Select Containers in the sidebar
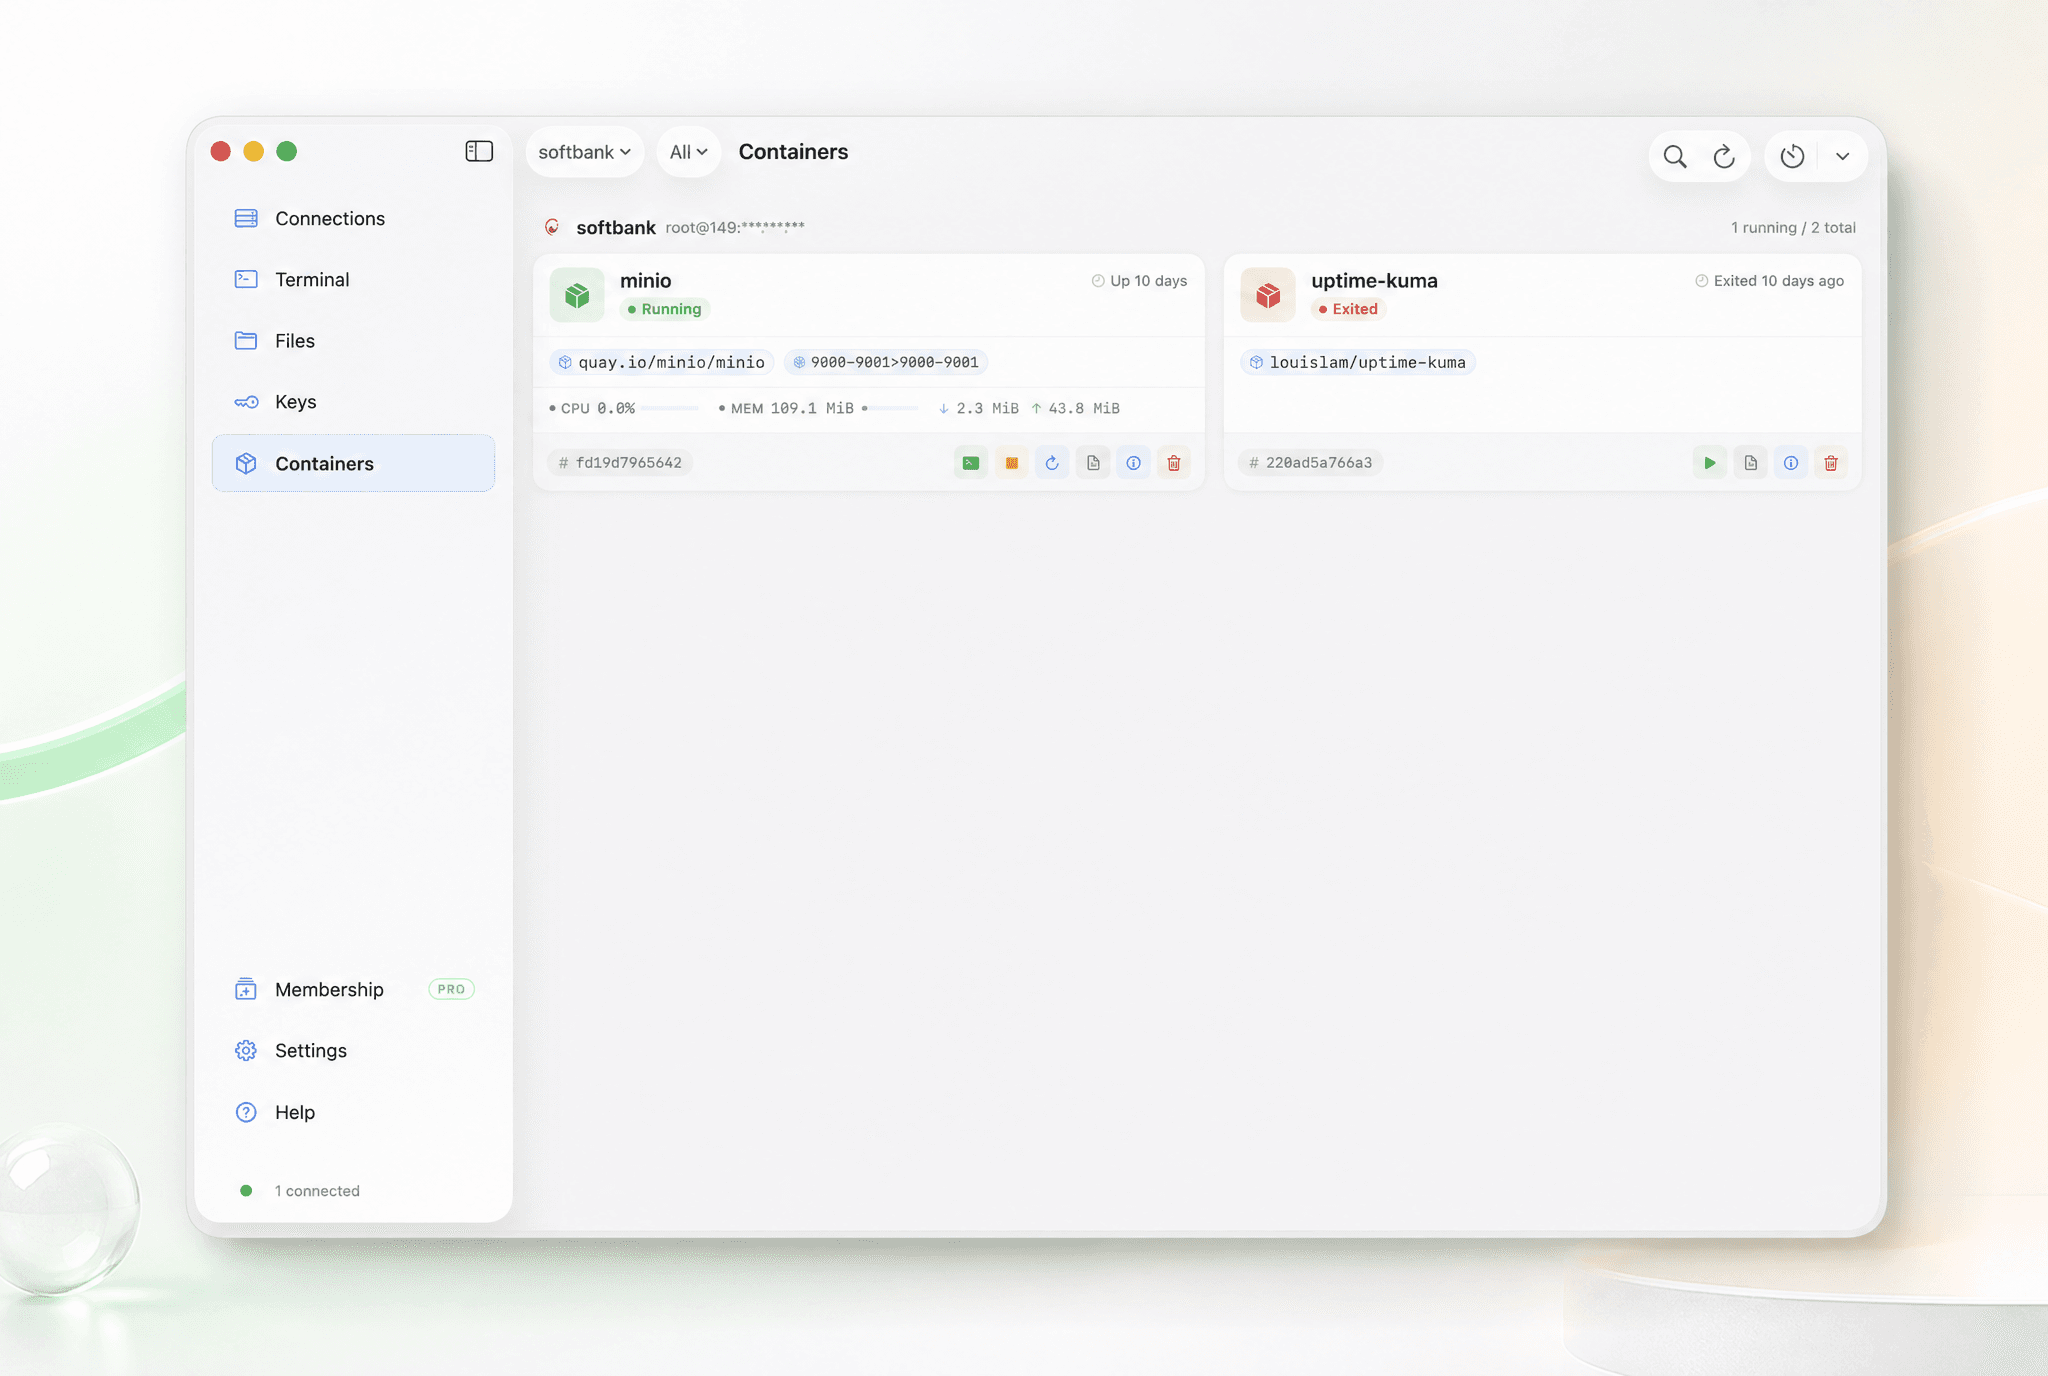This screenshot has height=1376, width=2048. [x=353, y=463]
